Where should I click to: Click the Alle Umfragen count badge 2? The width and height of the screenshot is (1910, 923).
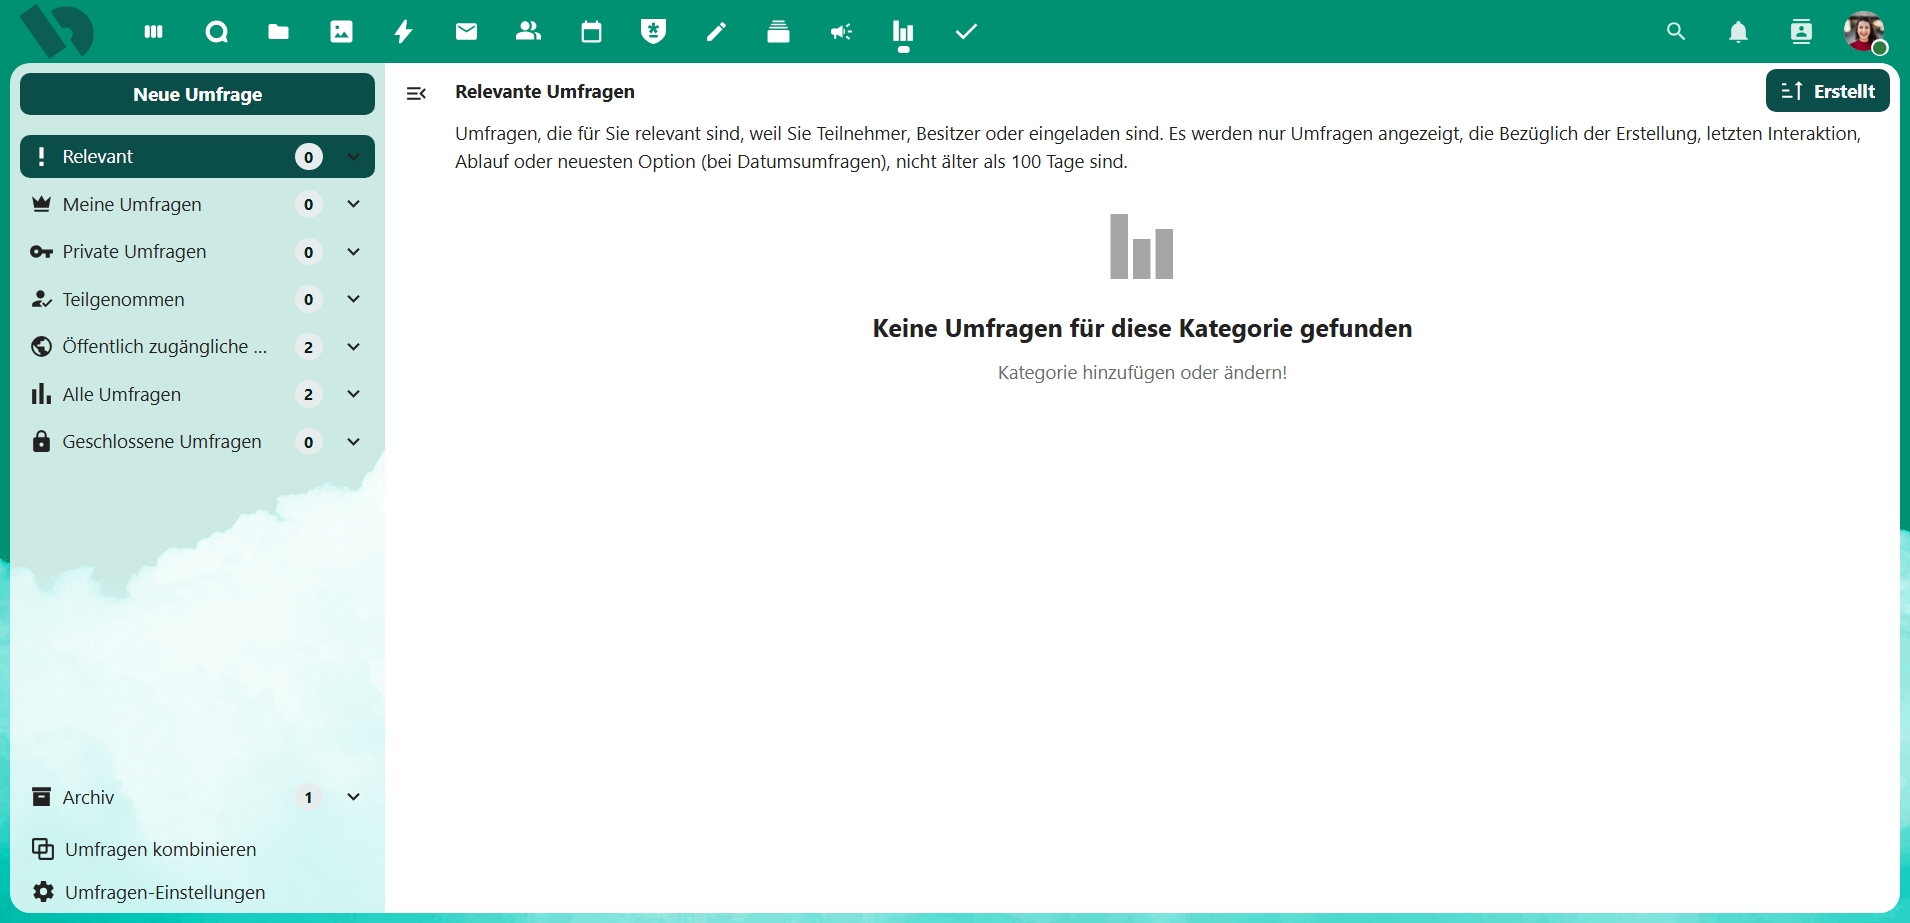(309, 395)
